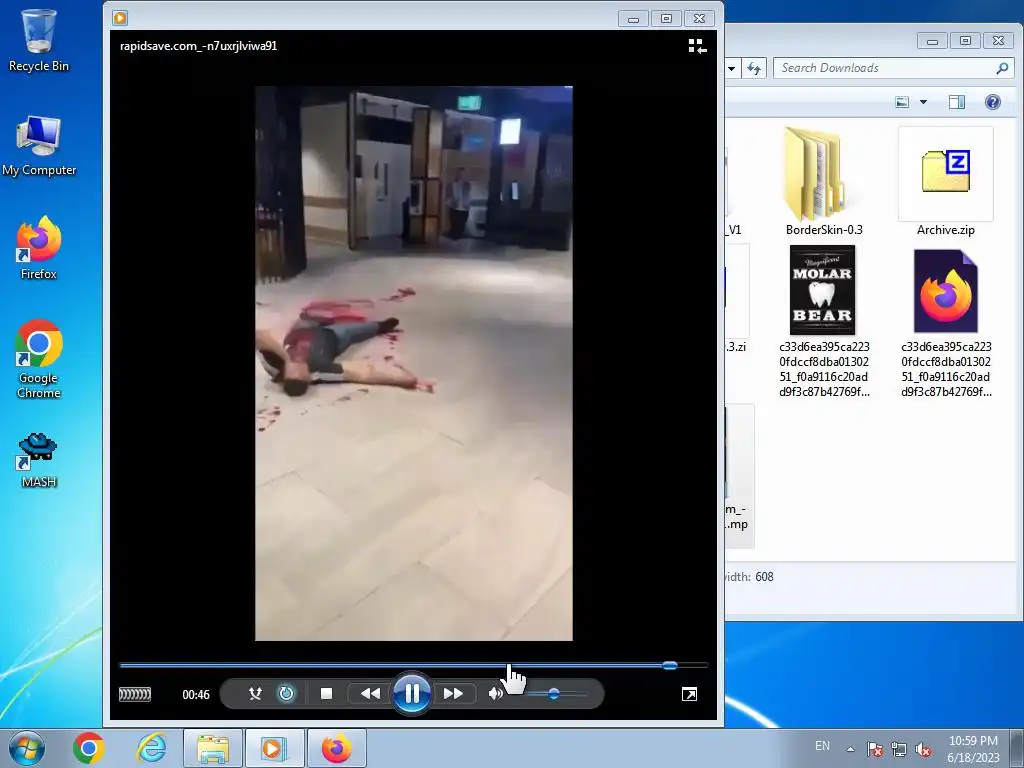
Task: Click refresh button in Downloads address bar
Action: pos(754,68)
